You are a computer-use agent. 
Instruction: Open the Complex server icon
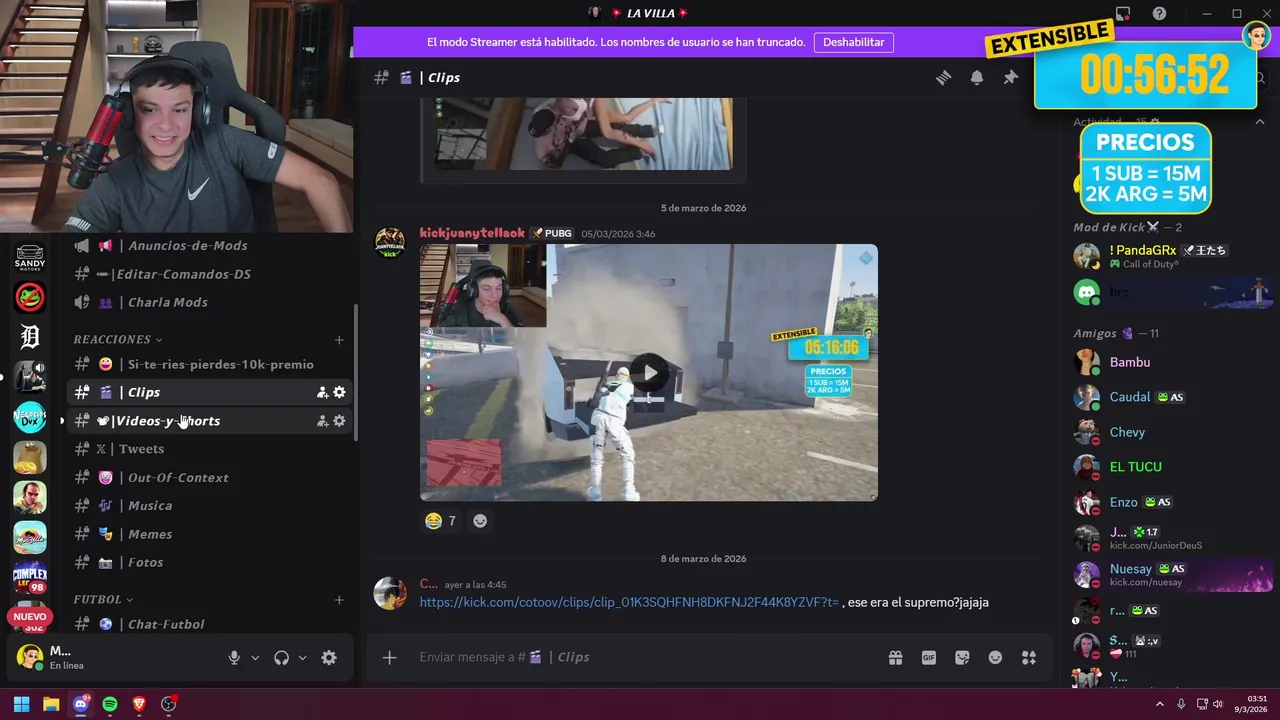tap(30, 577)
